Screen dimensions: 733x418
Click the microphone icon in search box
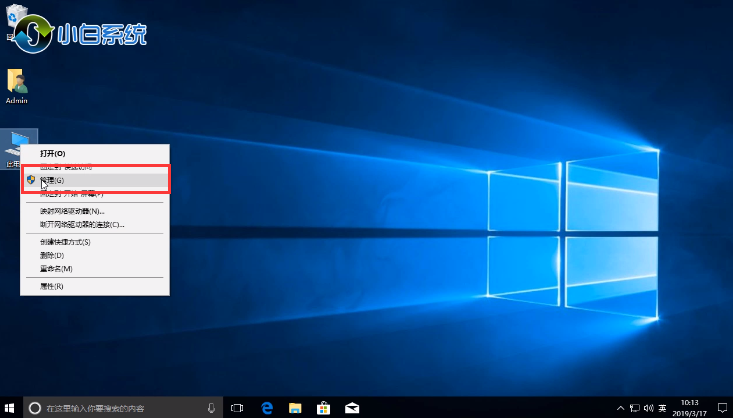(211, 408)
